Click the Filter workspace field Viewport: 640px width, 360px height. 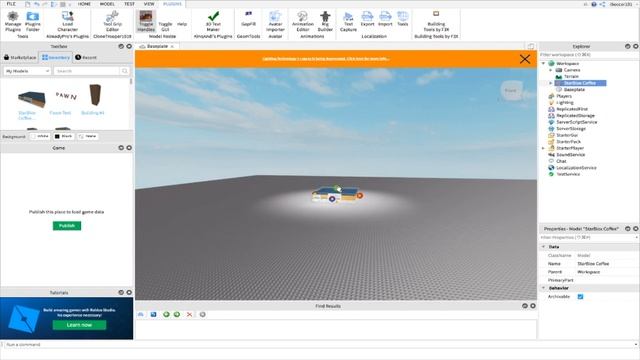pyautogui.click(x=588, y=55)
